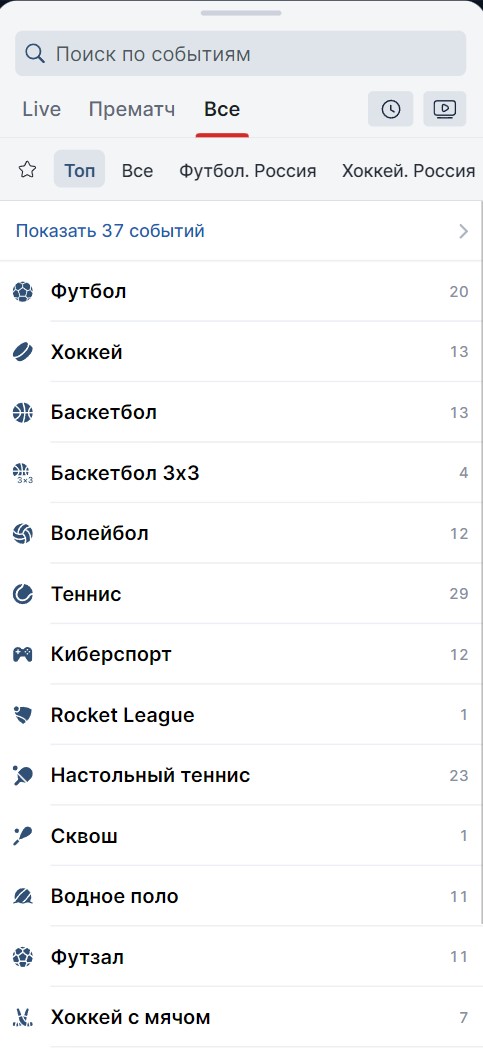This screenshot has height=1061, width=483.
Task: Click the hockey puck icon beside Хоккей
Action: point(22,352)
